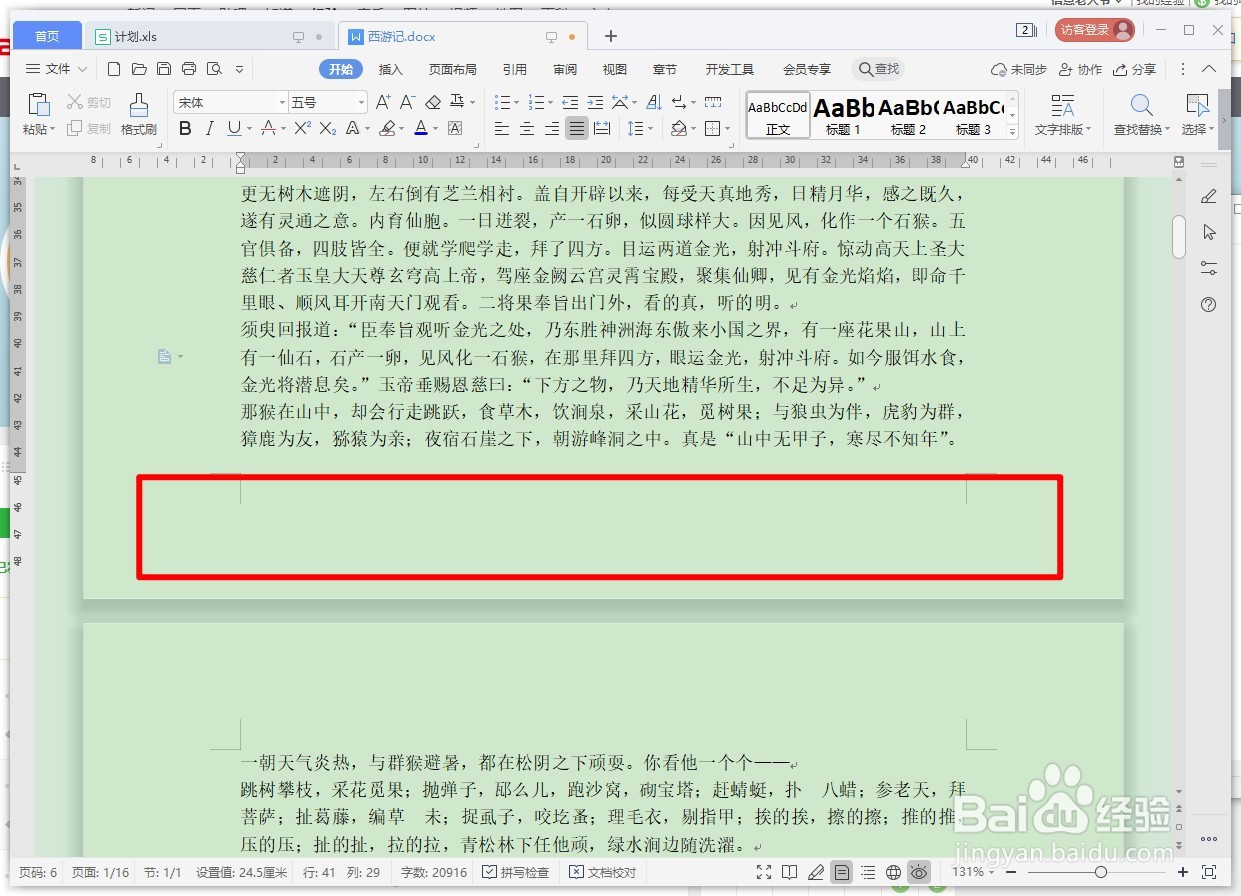Viewport: 1241px width, 896px height.
Task: Open help icon in right sidebar
Action: [x=1209, y=305]
